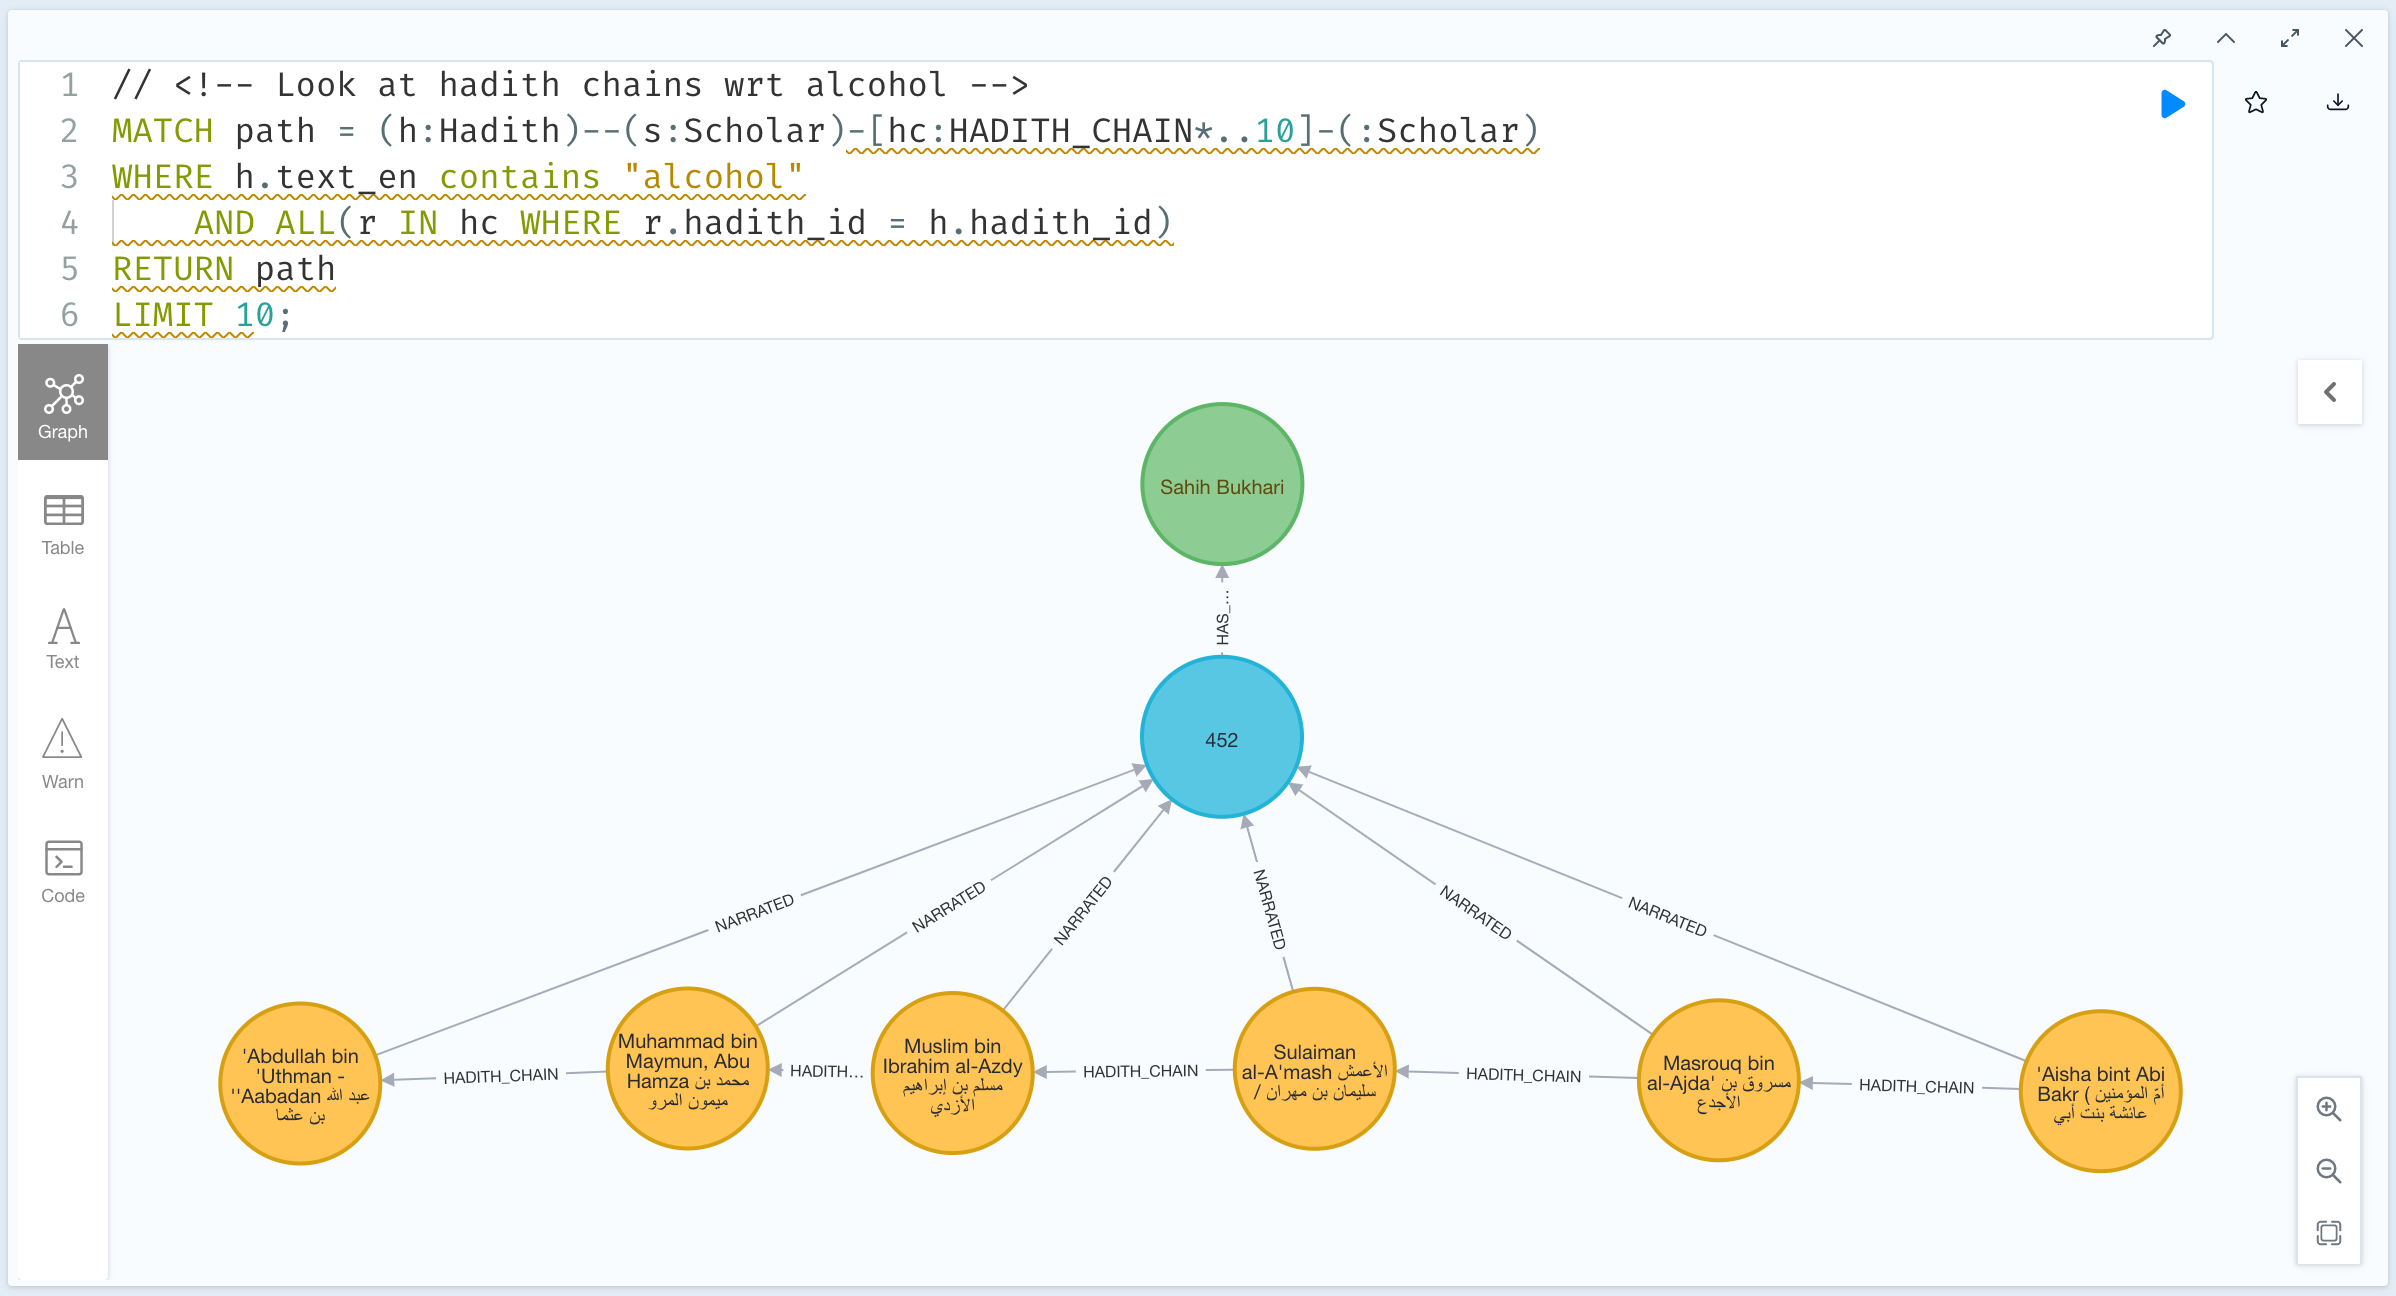Expand frame to fullscreen

pos(2290,39)
